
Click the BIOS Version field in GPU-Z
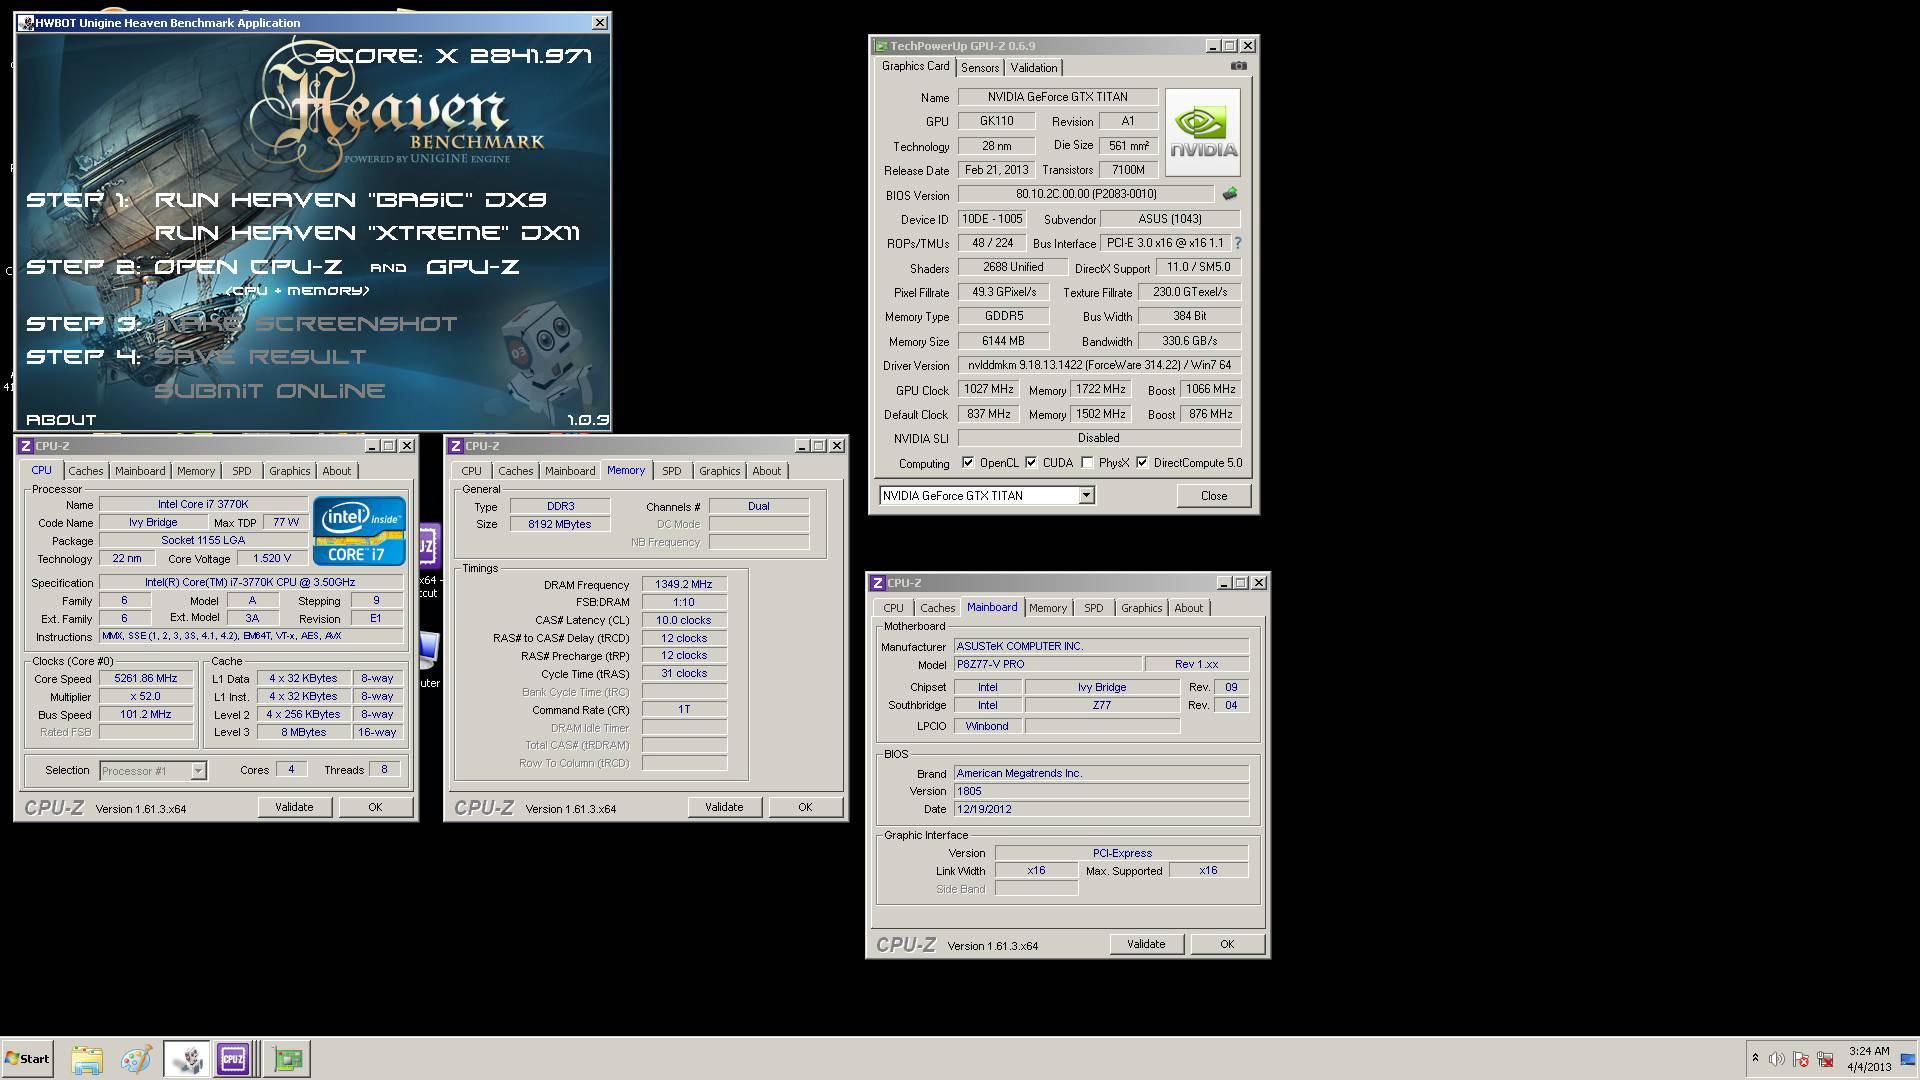1086,194
